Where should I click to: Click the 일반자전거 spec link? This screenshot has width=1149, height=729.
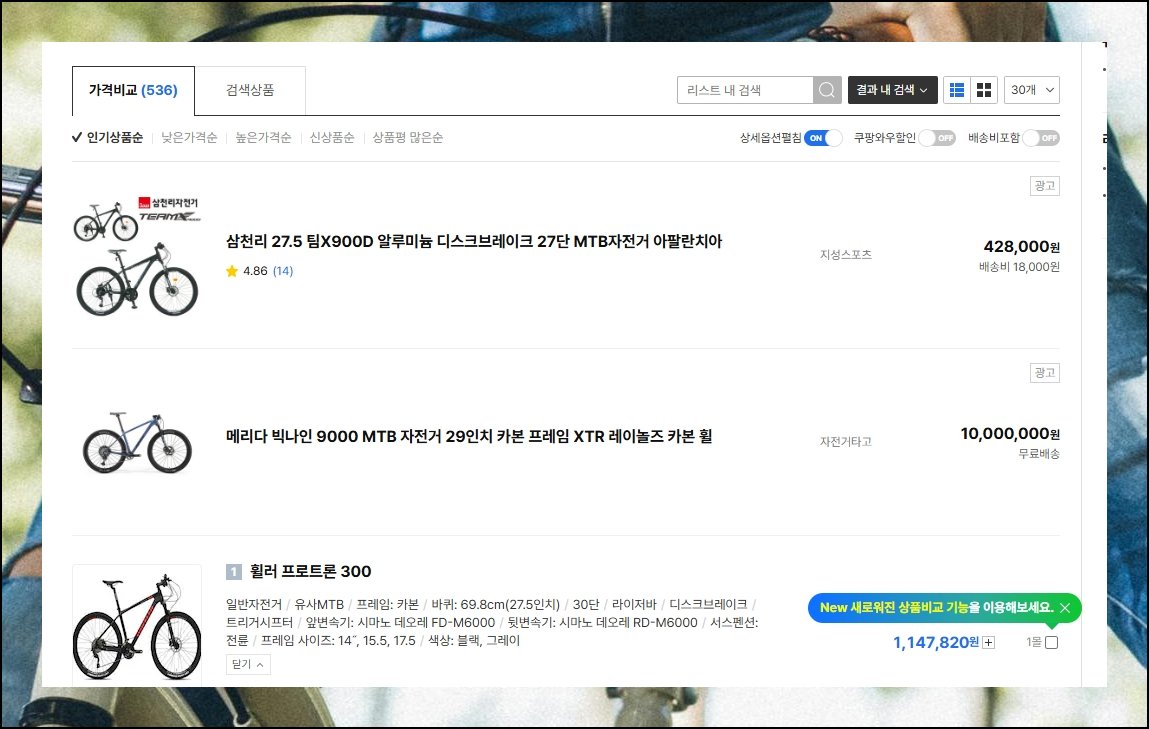click(254, 604)
